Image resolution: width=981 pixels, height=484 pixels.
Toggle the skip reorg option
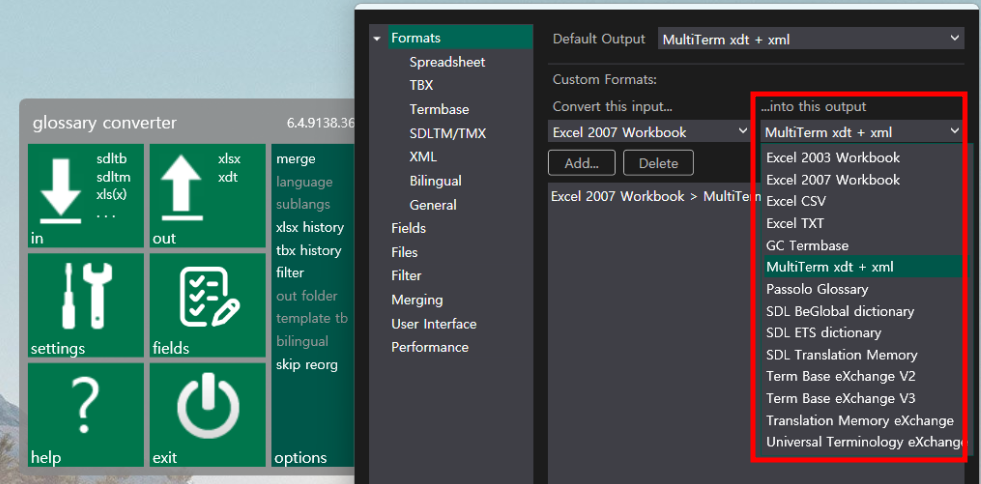pyautogui.click(x=307, y=365)
